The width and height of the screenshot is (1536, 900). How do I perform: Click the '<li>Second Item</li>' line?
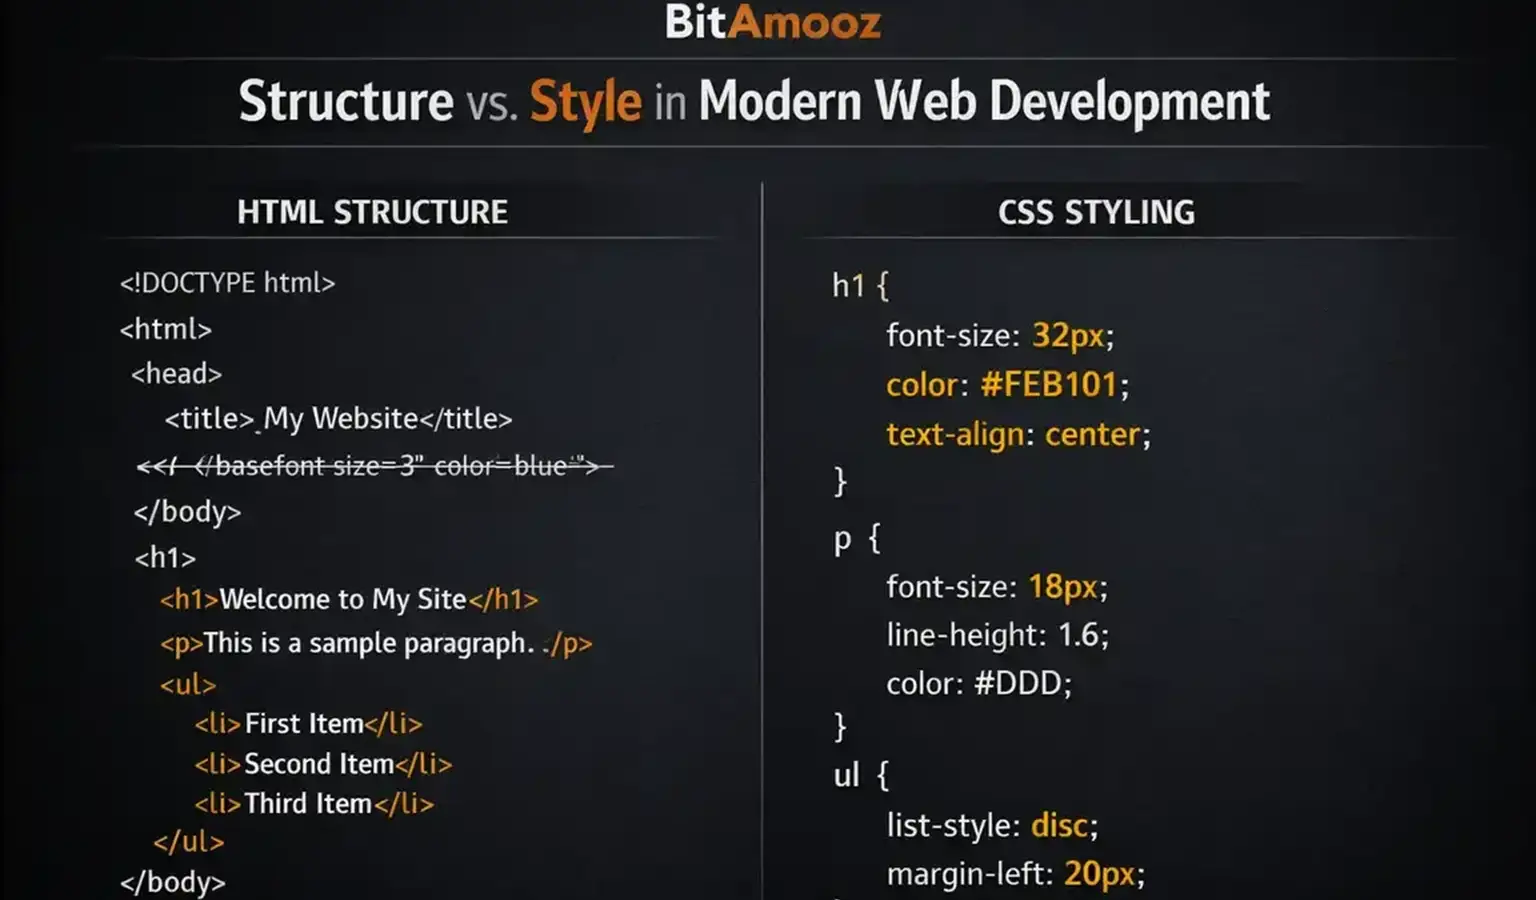pos(323,764)
